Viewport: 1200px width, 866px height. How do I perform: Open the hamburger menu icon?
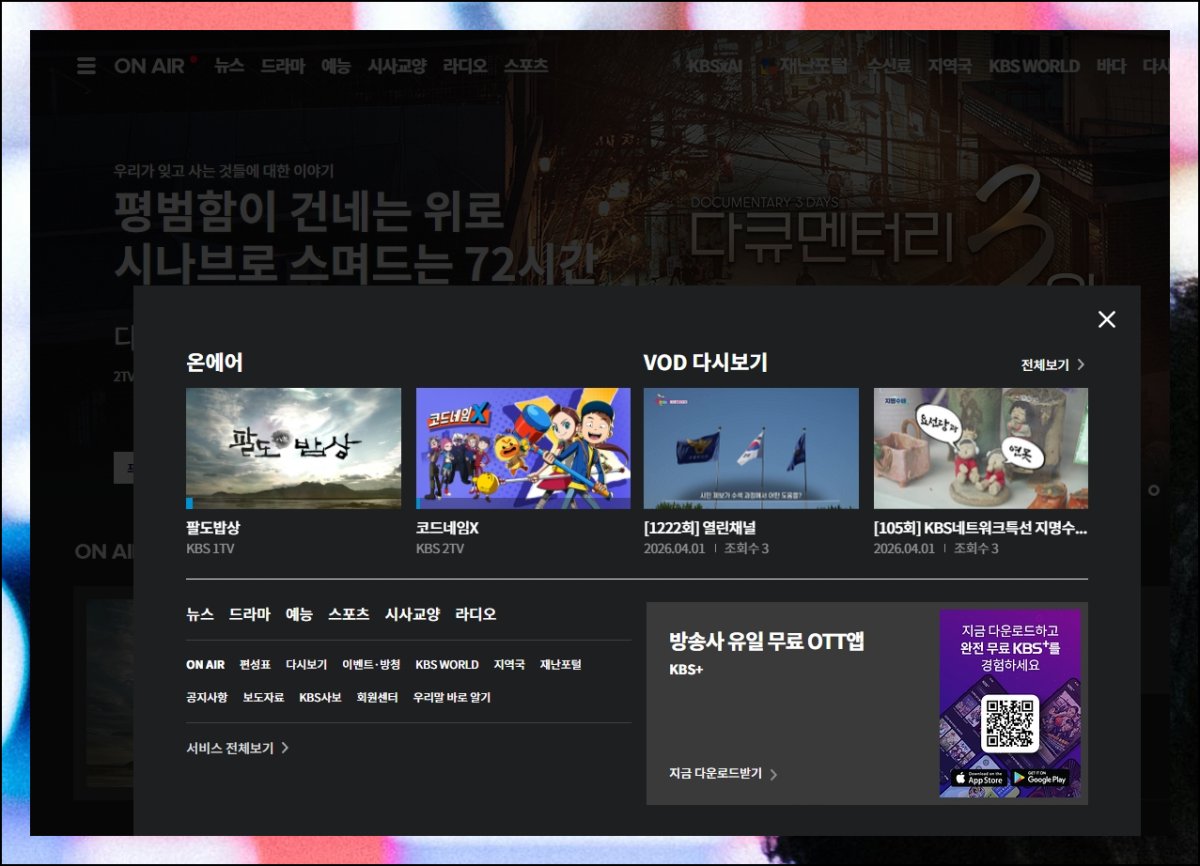coord(86,66)
